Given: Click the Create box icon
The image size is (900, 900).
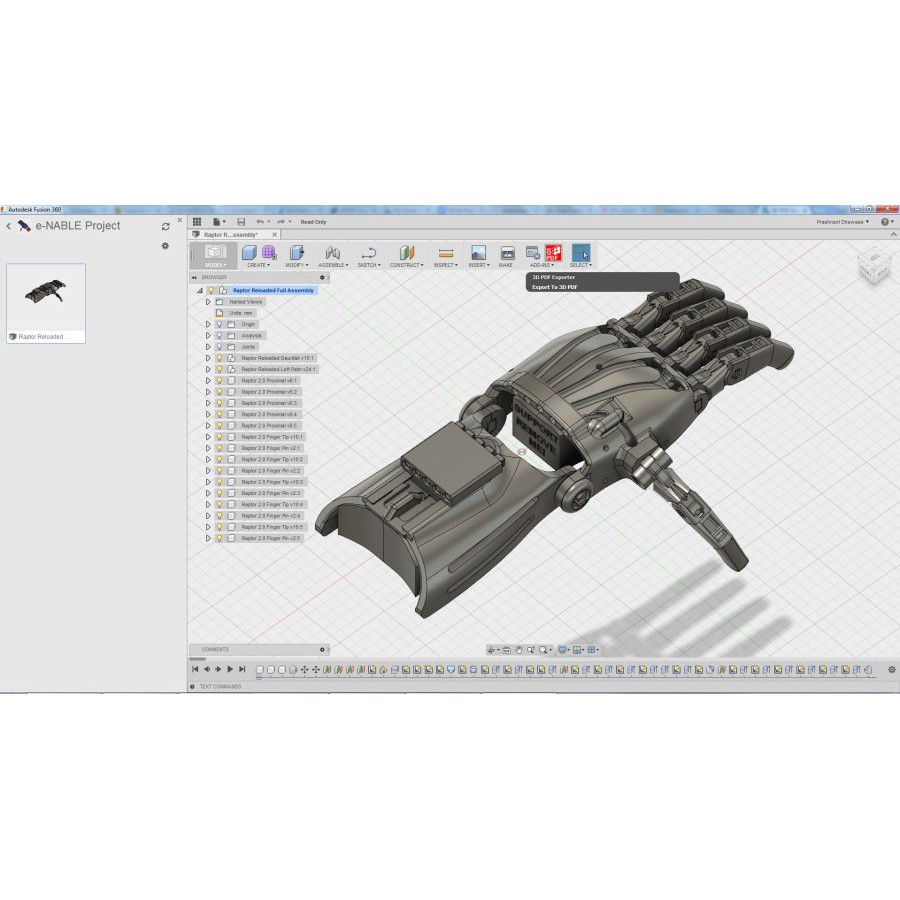Looking at the screenshot, I should [250, 253].
